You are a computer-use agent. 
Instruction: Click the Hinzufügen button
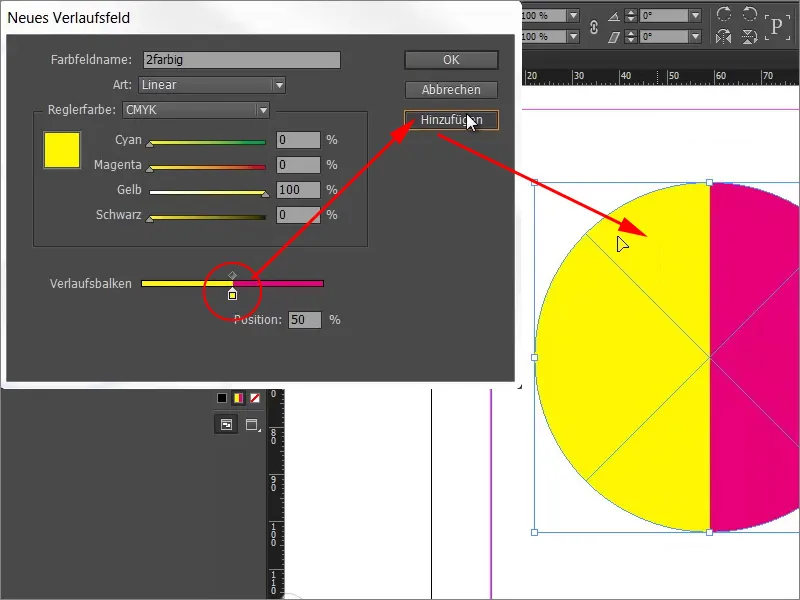[451, 119]
